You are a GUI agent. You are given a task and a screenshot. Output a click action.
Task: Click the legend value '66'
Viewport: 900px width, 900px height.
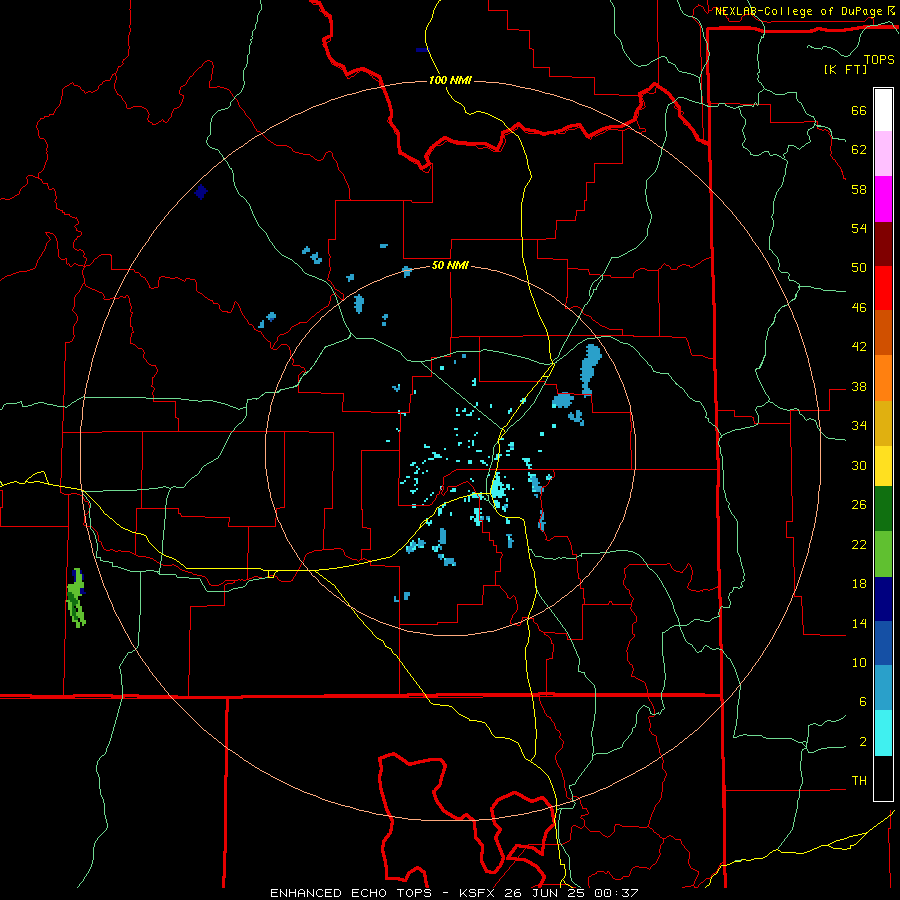859,110
